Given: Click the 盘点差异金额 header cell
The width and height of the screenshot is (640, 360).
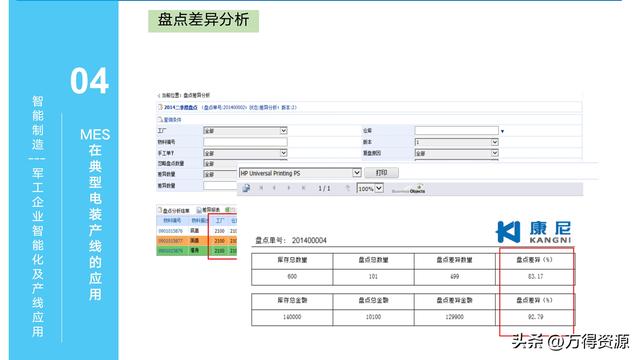Looking at the screenshot, I should click(455, 300).
